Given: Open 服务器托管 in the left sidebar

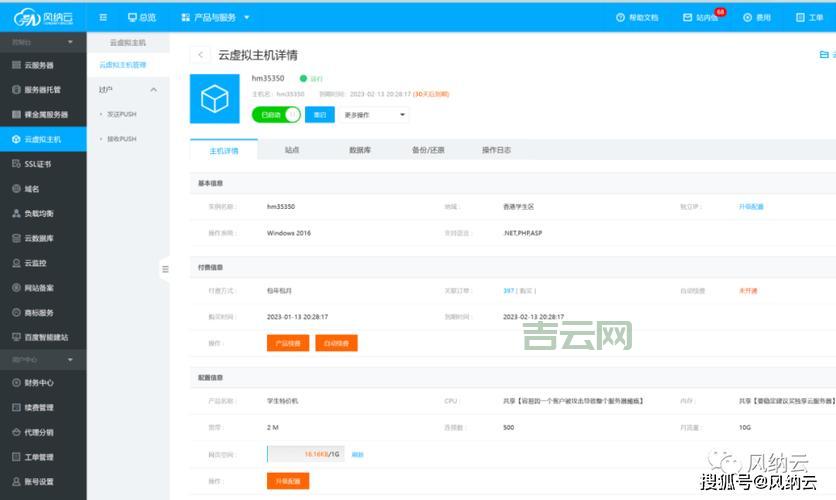Looking at the screenshot, I should coord(43,90).
